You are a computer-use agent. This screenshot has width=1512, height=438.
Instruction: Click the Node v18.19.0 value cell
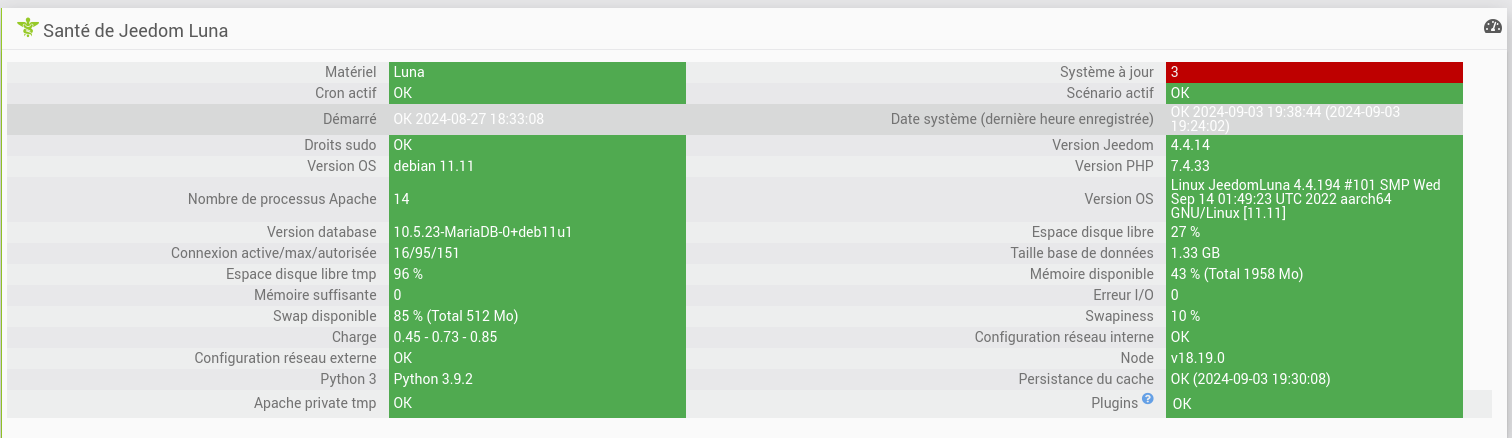tap(1313, 358)
